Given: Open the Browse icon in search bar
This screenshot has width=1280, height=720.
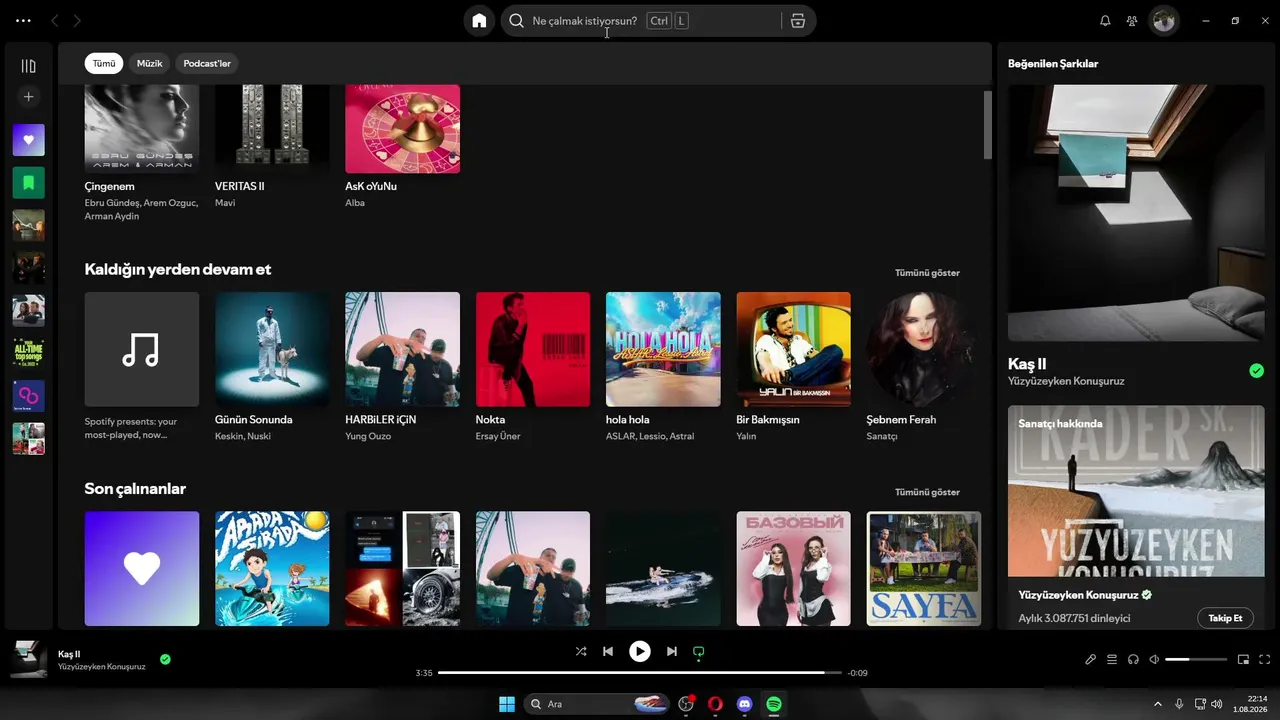Looking at the screenshot, I should (797, 21).
